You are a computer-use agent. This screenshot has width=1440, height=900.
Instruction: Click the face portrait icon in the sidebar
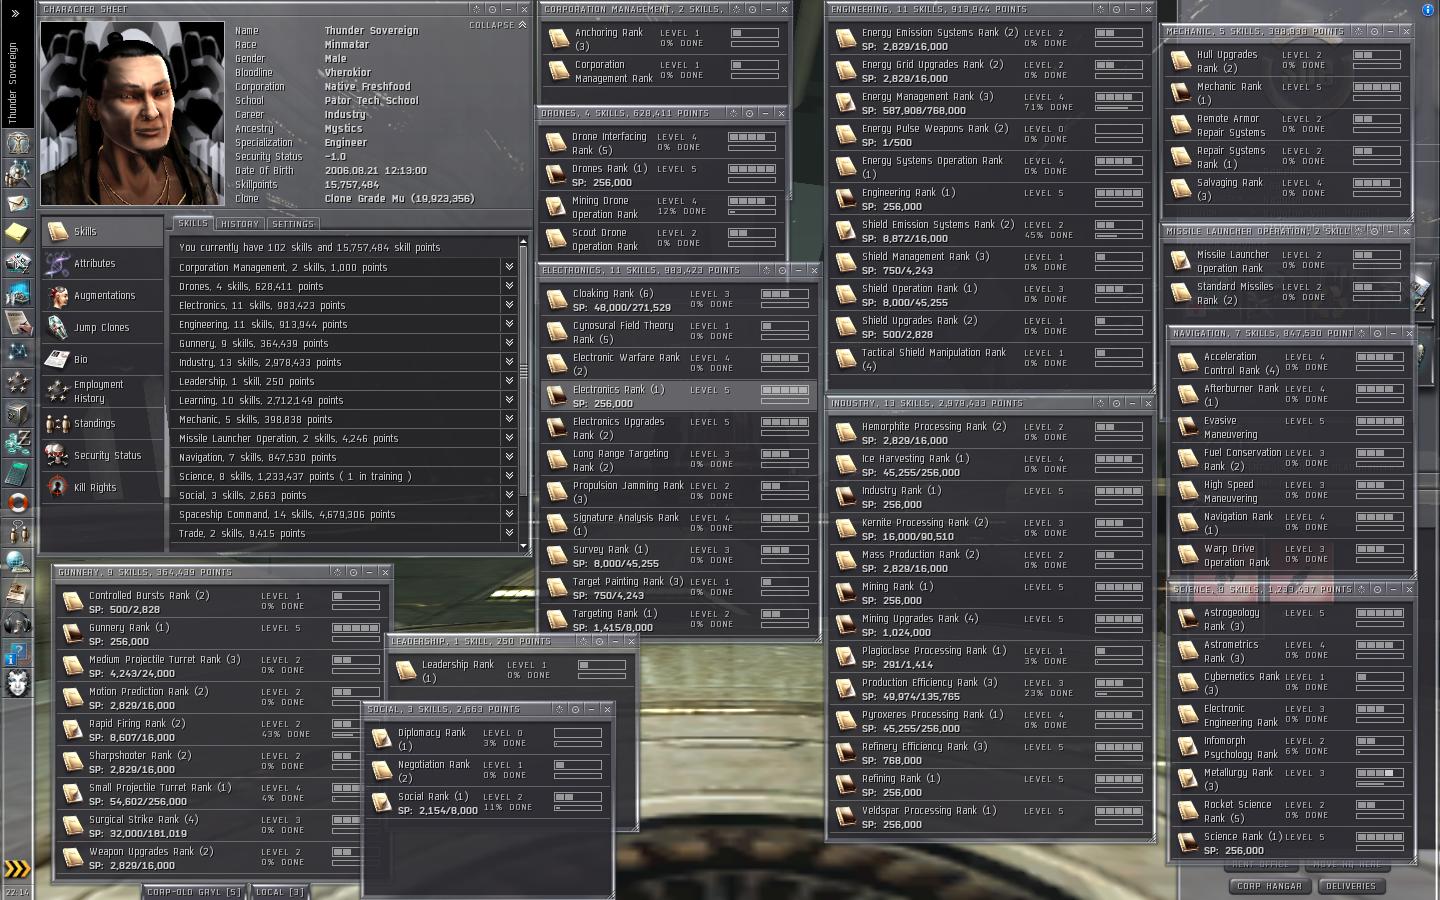[x=17, y=684]
